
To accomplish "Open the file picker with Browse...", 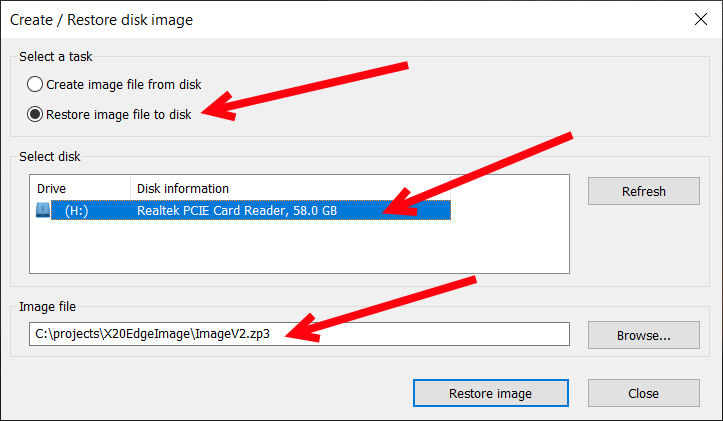I will point(643,335).
